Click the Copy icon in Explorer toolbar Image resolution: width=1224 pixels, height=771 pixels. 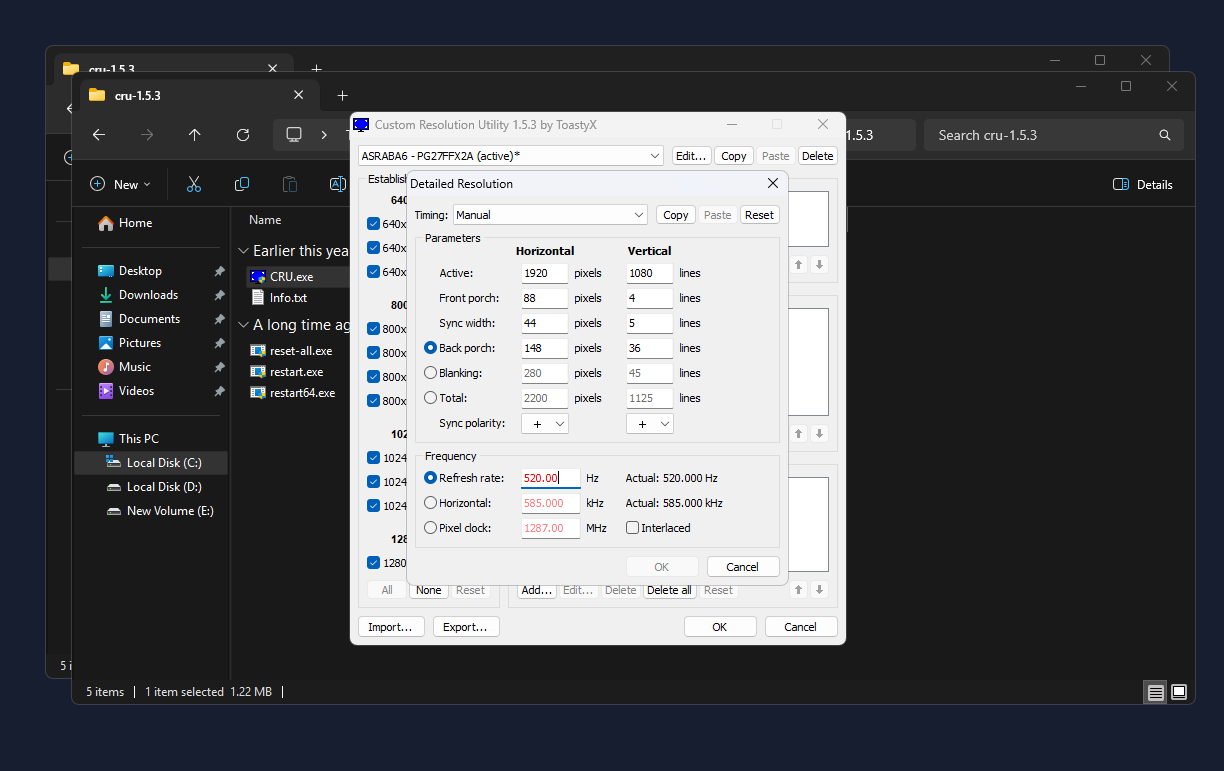242,184
